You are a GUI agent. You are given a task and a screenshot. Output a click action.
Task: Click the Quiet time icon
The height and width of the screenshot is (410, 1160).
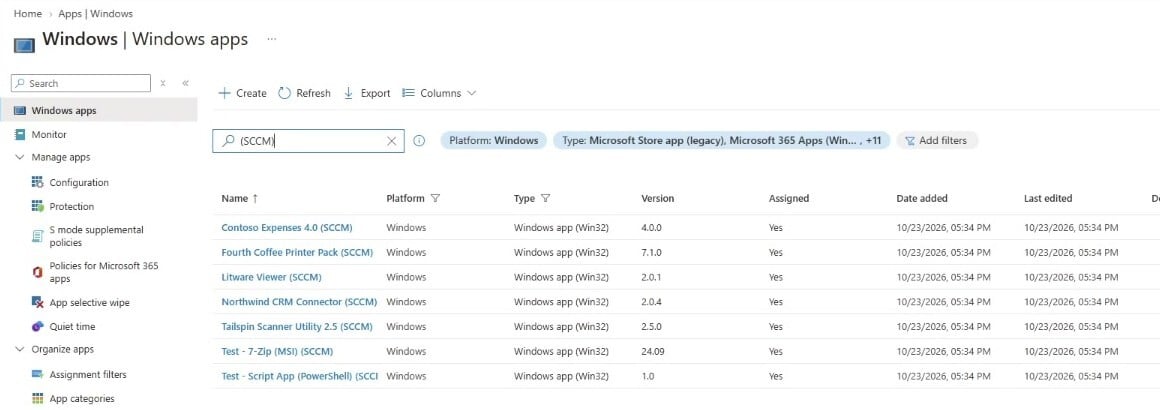38,326
